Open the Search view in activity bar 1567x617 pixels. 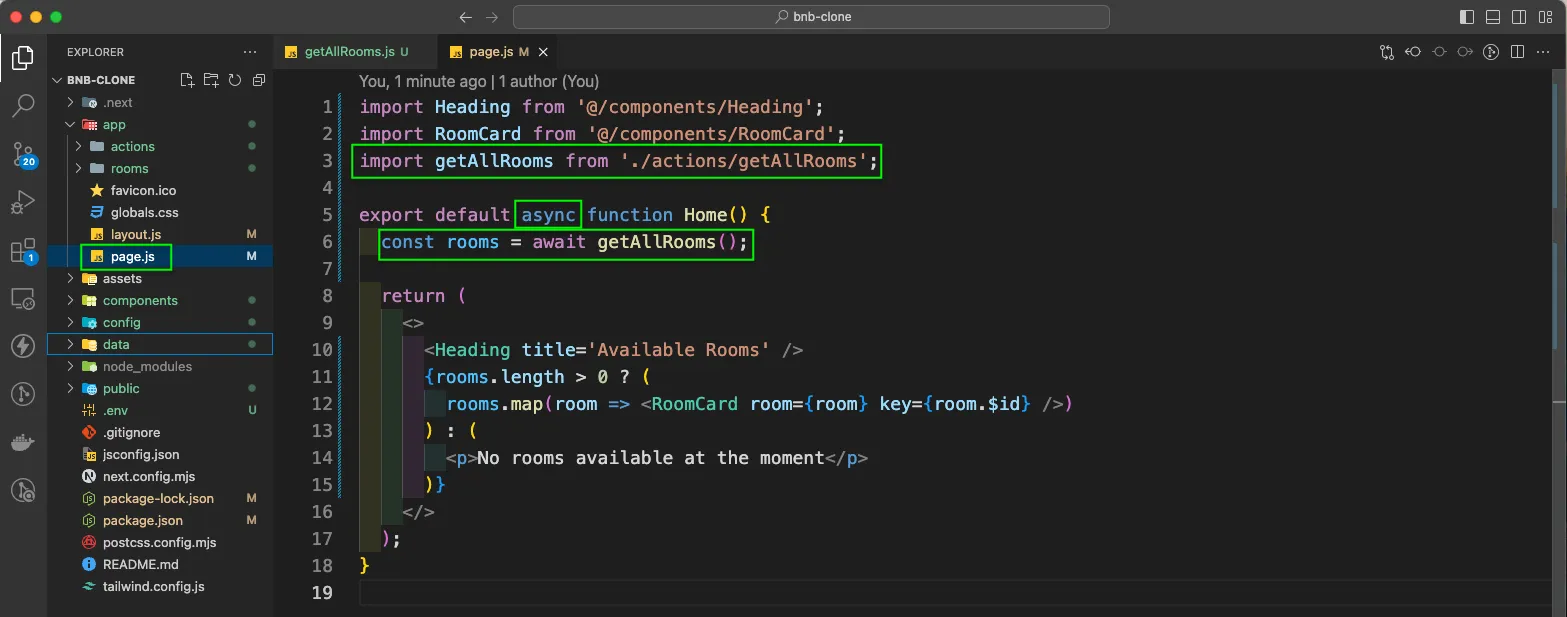point(23,105)
